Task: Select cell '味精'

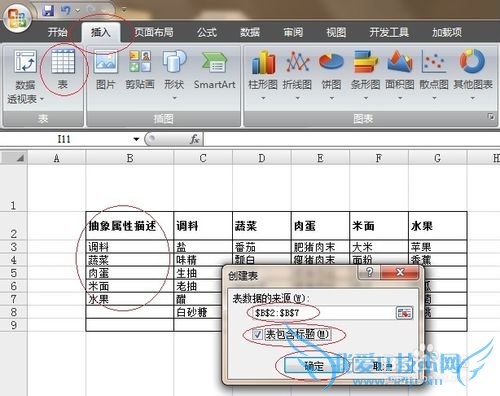Action: coord(203,260)
